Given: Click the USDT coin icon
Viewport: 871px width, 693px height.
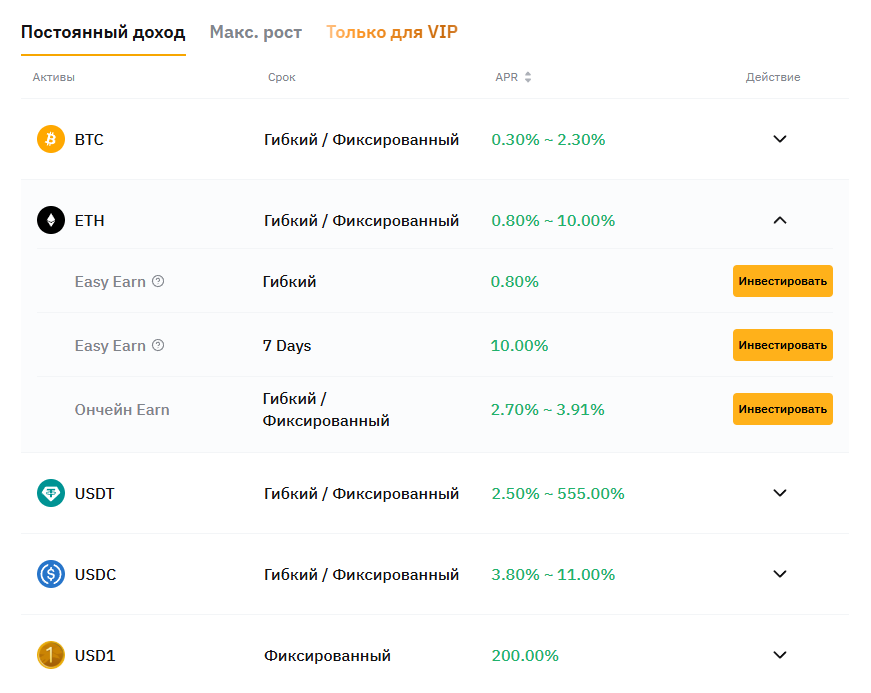Looking at the screenshot, I should coord(51,493).
